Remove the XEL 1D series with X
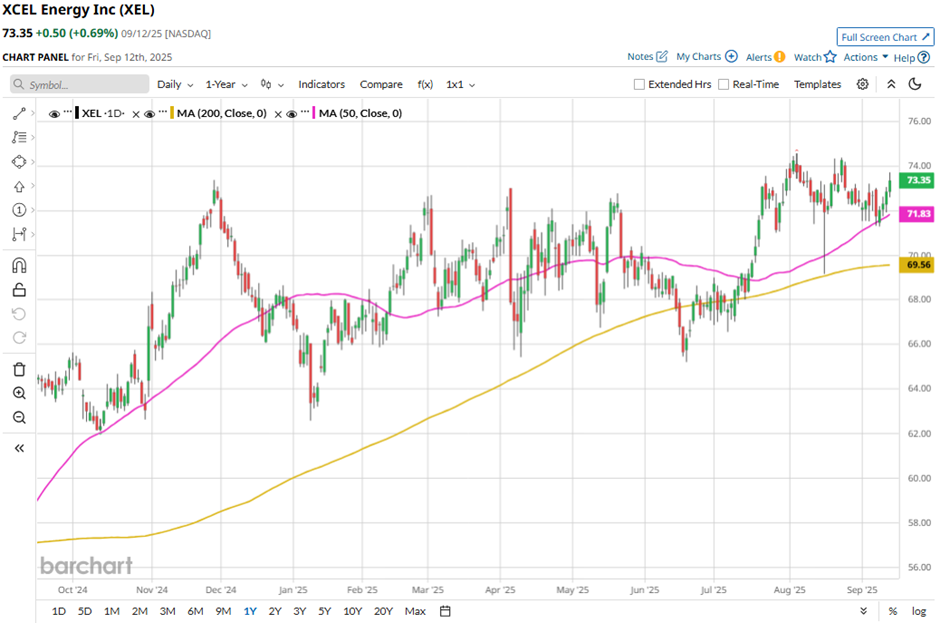The image size is (940, 623). pos(136,114)
